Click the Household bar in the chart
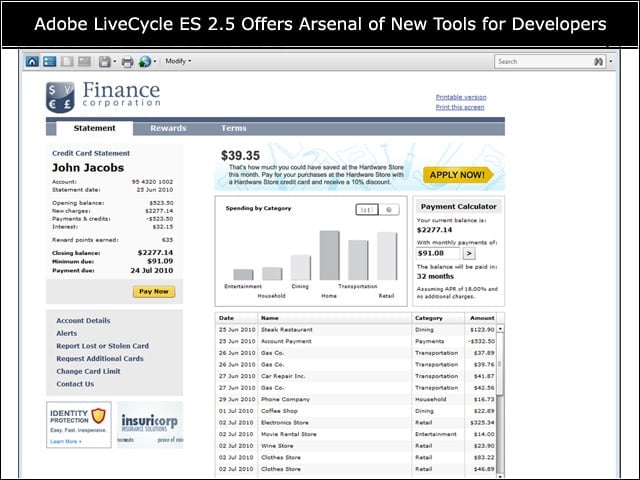The height and width of the screenshot is (480, 640). point(272,274)
